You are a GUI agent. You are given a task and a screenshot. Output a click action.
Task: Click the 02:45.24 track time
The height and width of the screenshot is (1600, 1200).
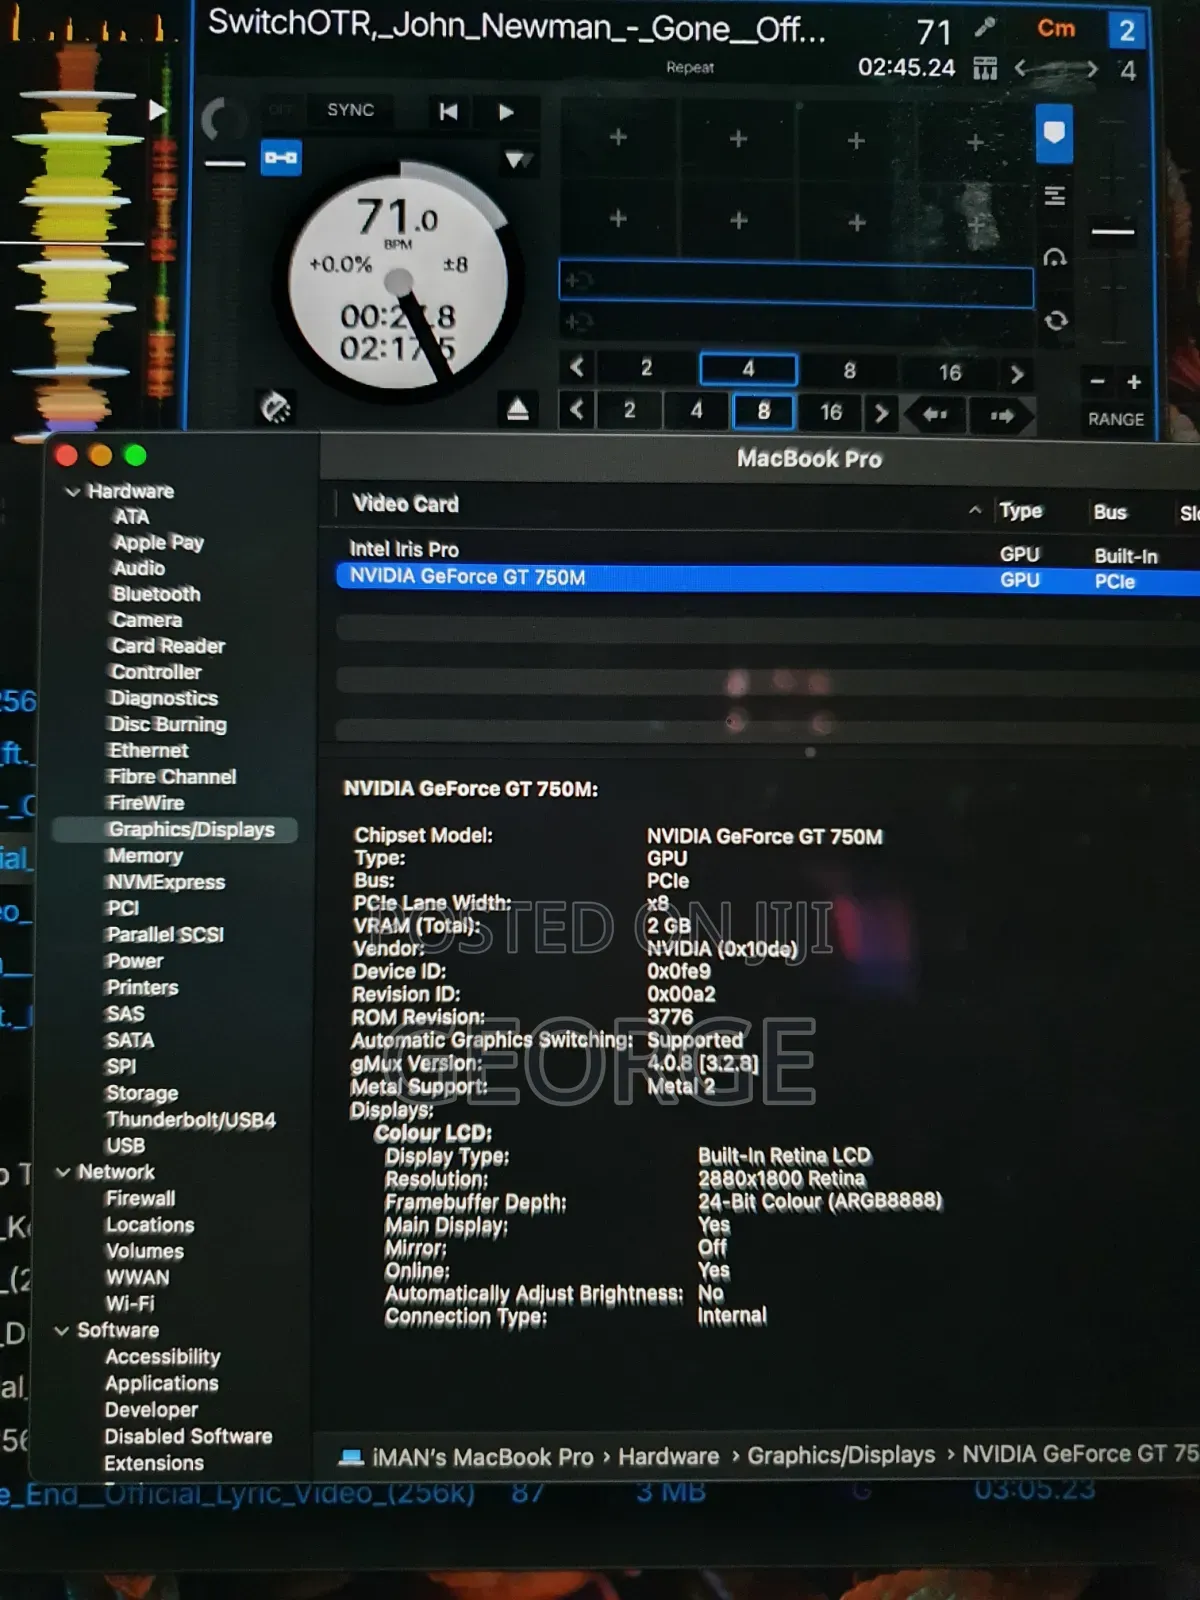pyautogui.click(x=907, y=68)
